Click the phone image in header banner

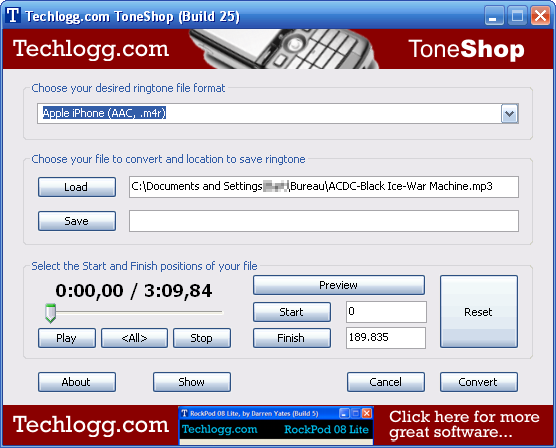pos(284,49)
